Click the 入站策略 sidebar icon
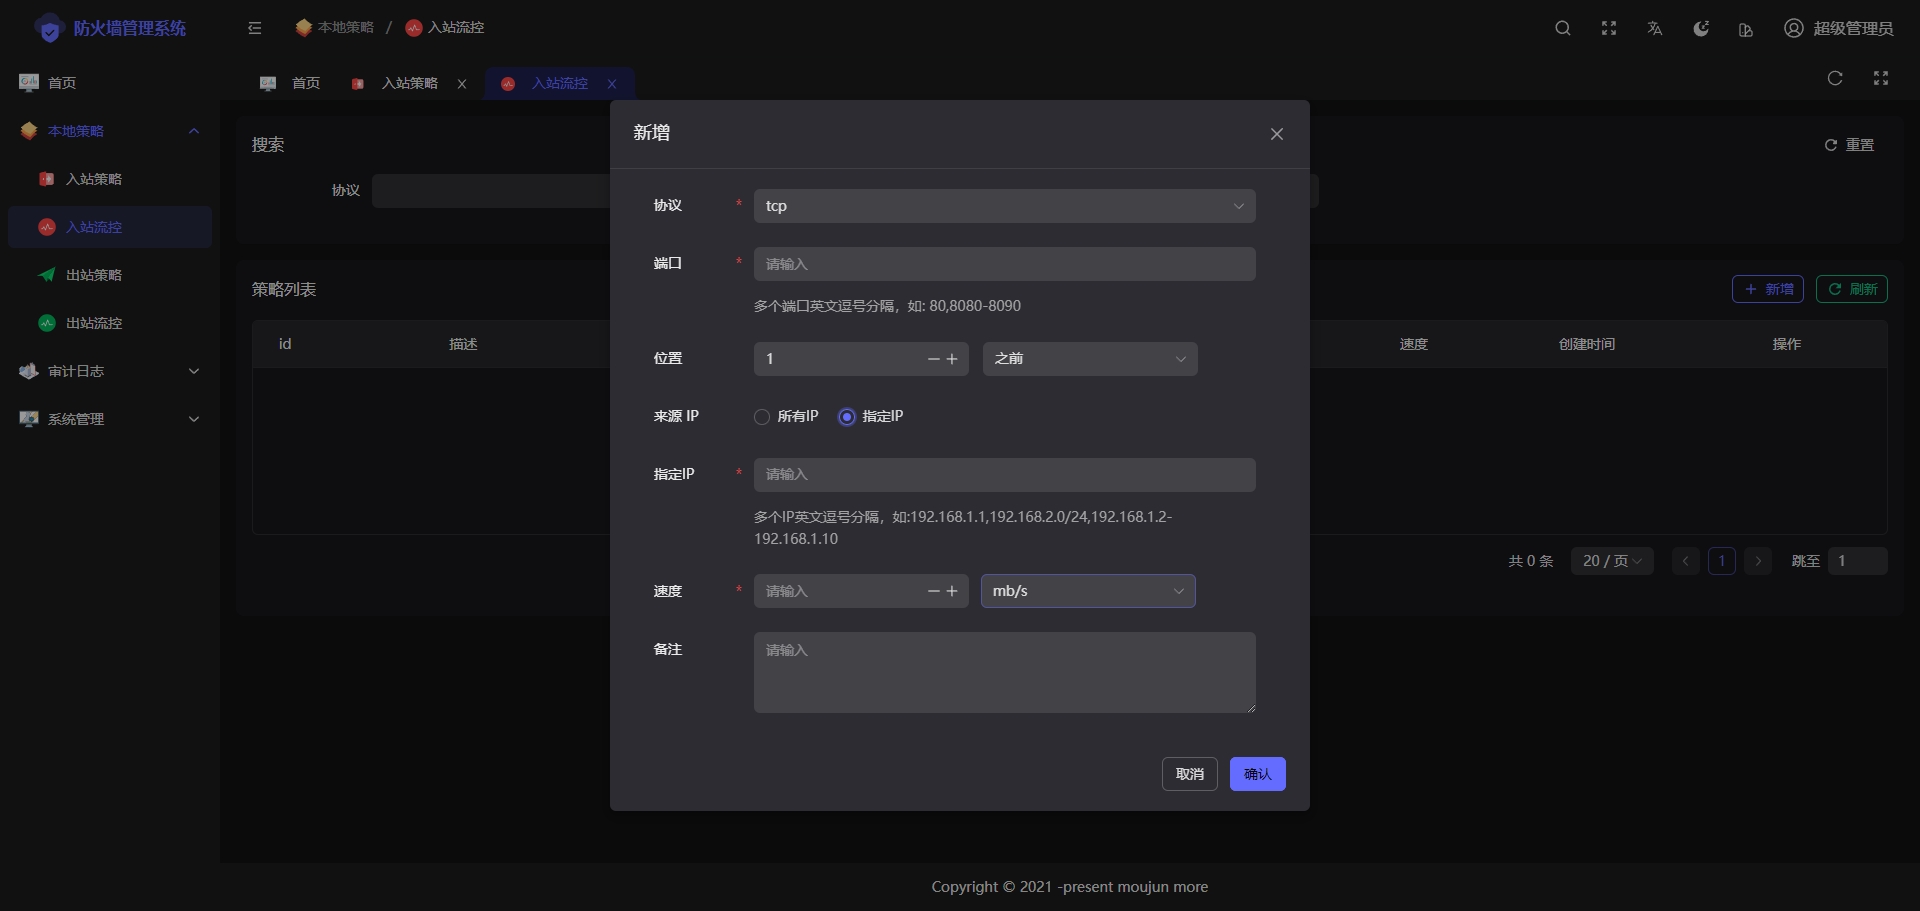The image size is (1920, 911). (x=46, y=179)
